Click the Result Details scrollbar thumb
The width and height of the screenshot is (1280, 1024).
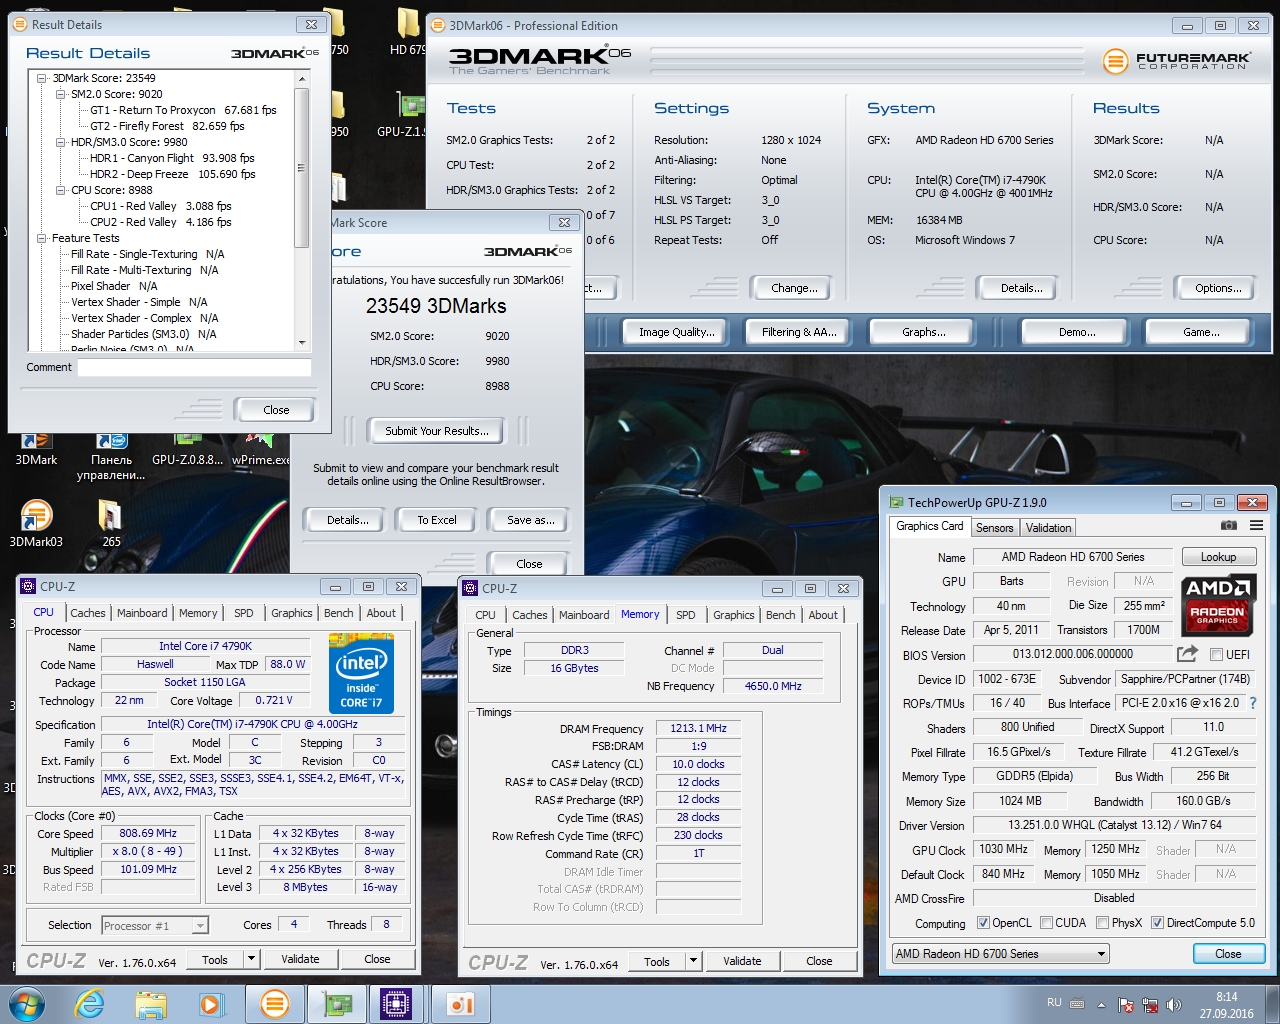point(302,167)
